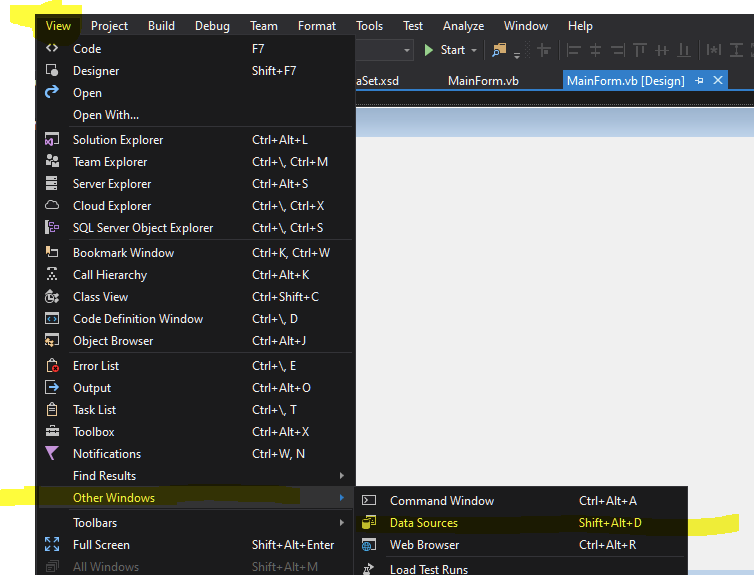
Task: Click the Full Screen icon
Action: point(52,544)
